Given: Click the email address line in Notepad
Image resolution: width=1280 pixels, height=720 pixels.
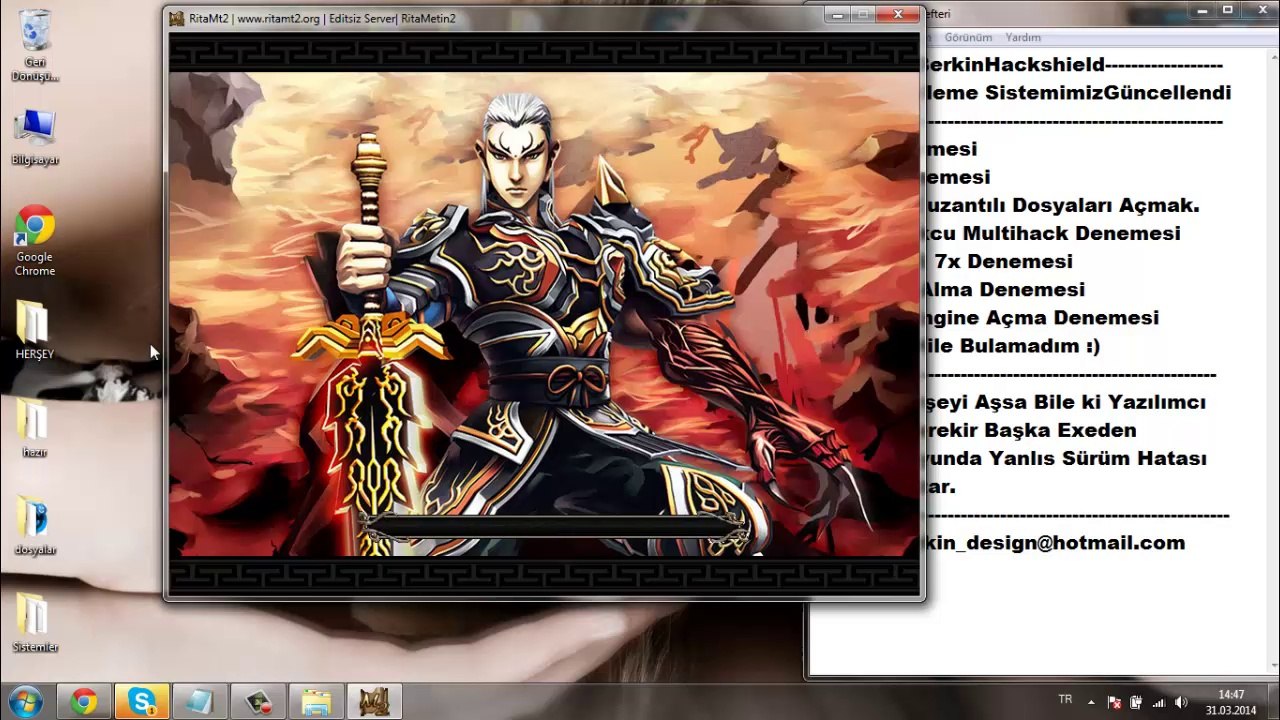Looking at the screenshot, I should [1054, 543].
